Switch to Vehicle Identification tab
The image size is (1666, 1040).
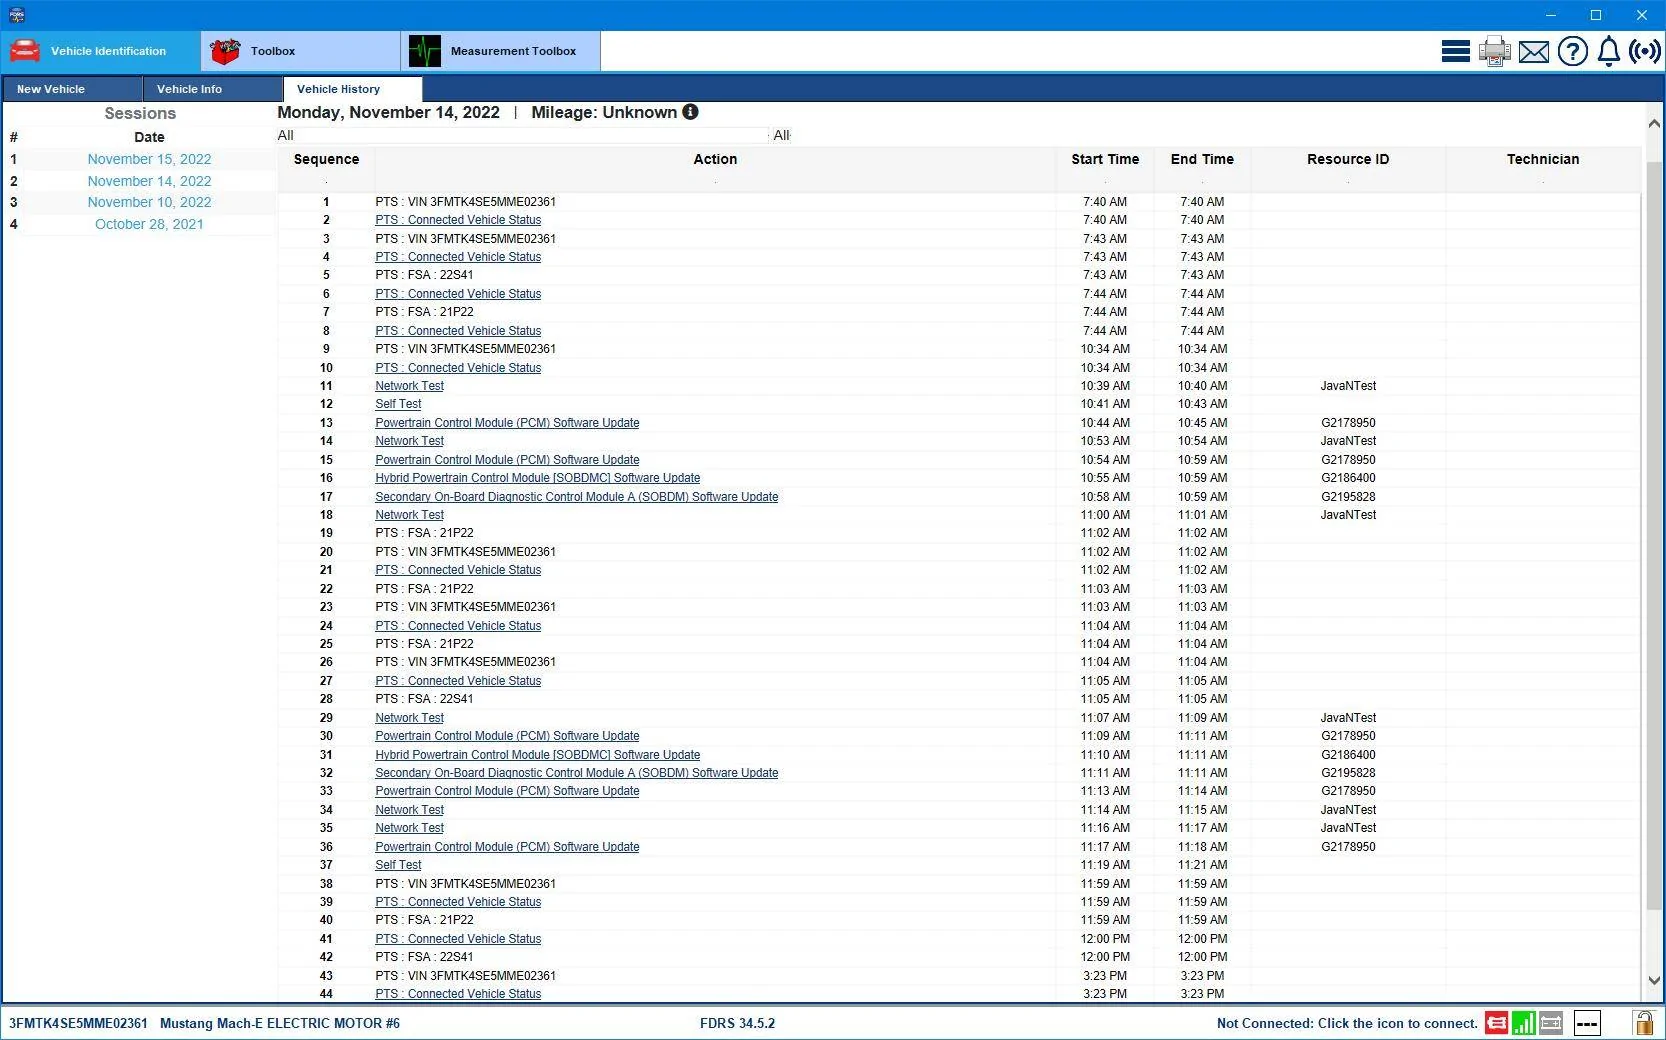(101, 51)
